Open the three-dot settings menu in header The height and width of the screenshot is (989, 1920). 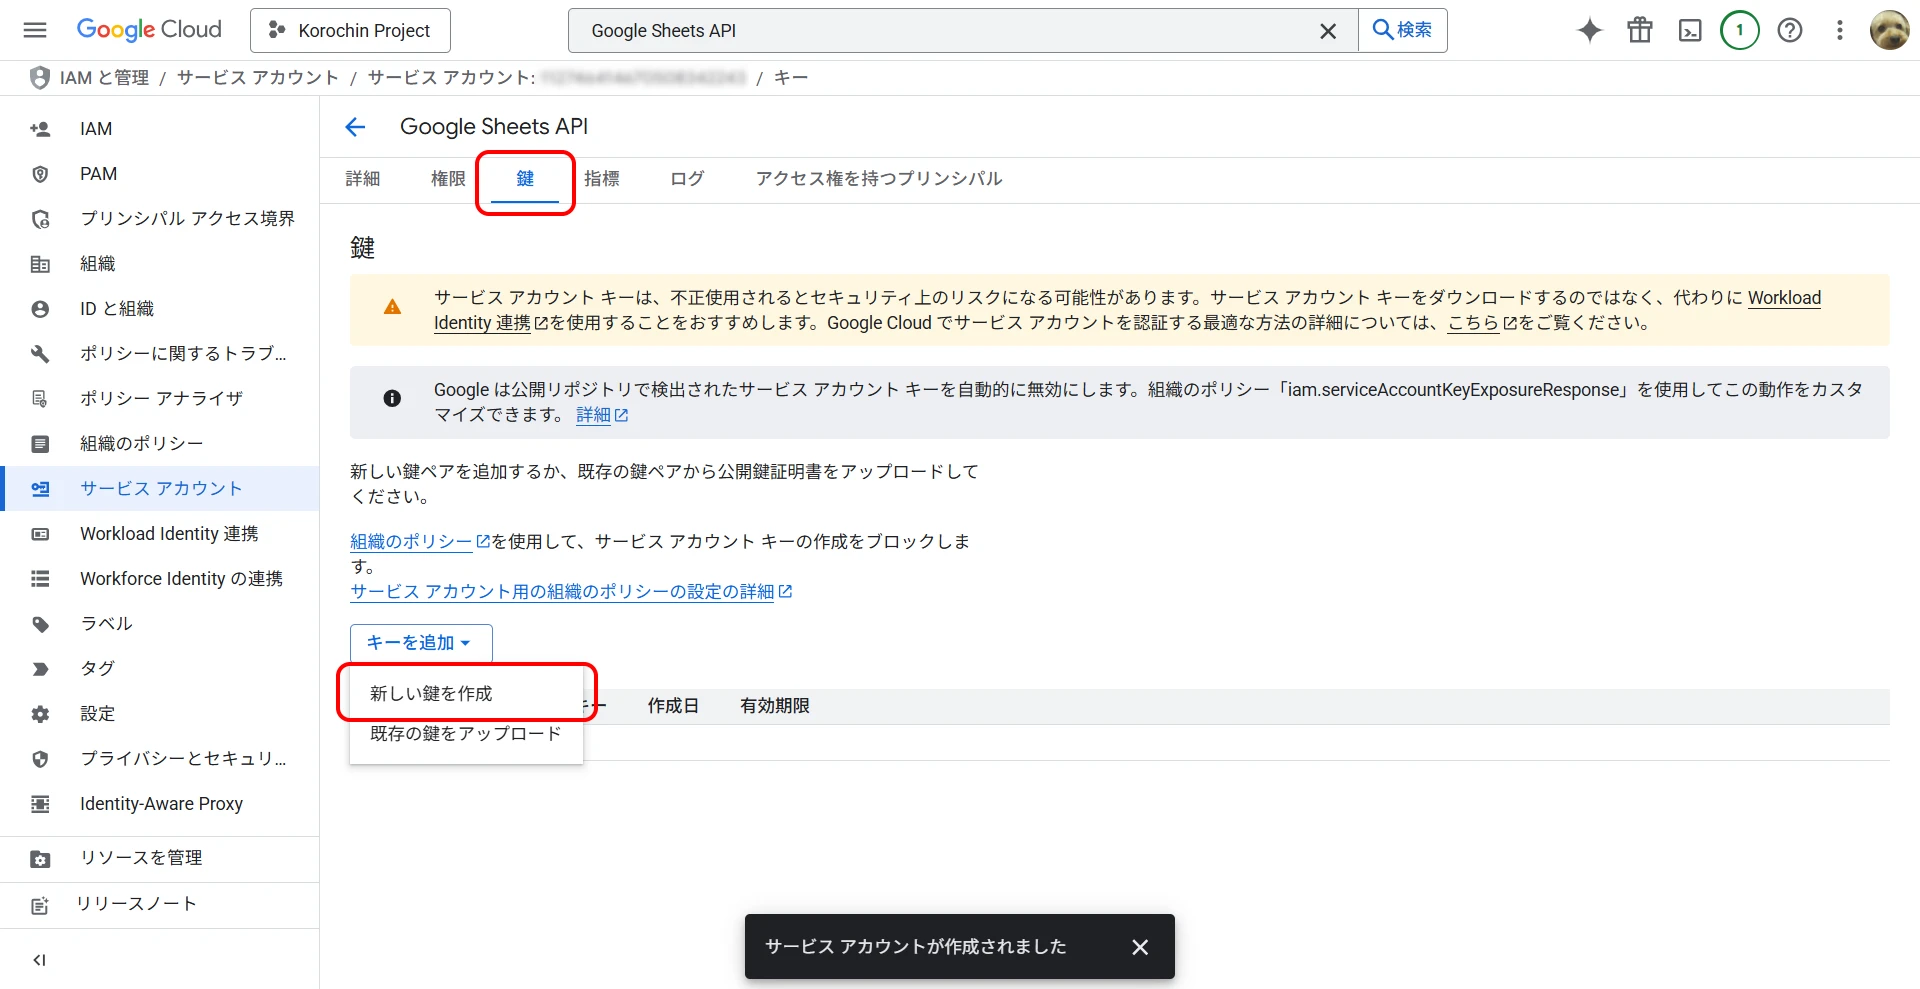point(1840,30)
